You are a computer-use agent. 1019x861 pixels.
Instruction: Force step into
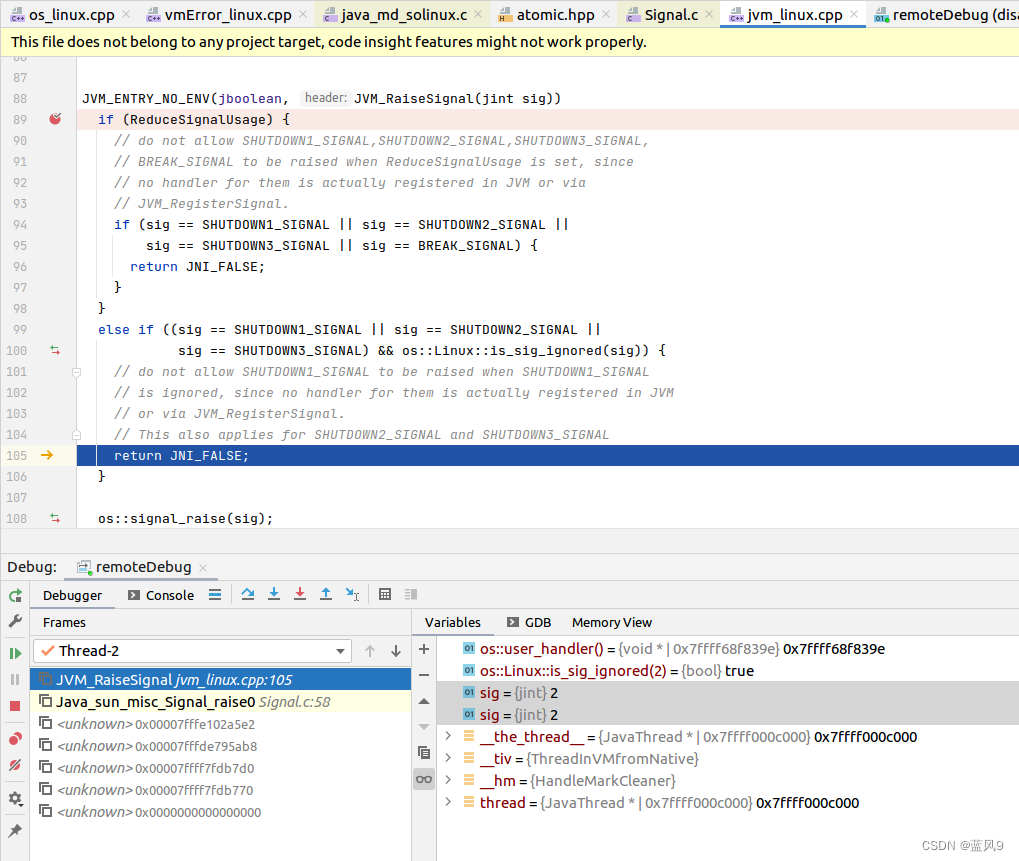(300, 594)
